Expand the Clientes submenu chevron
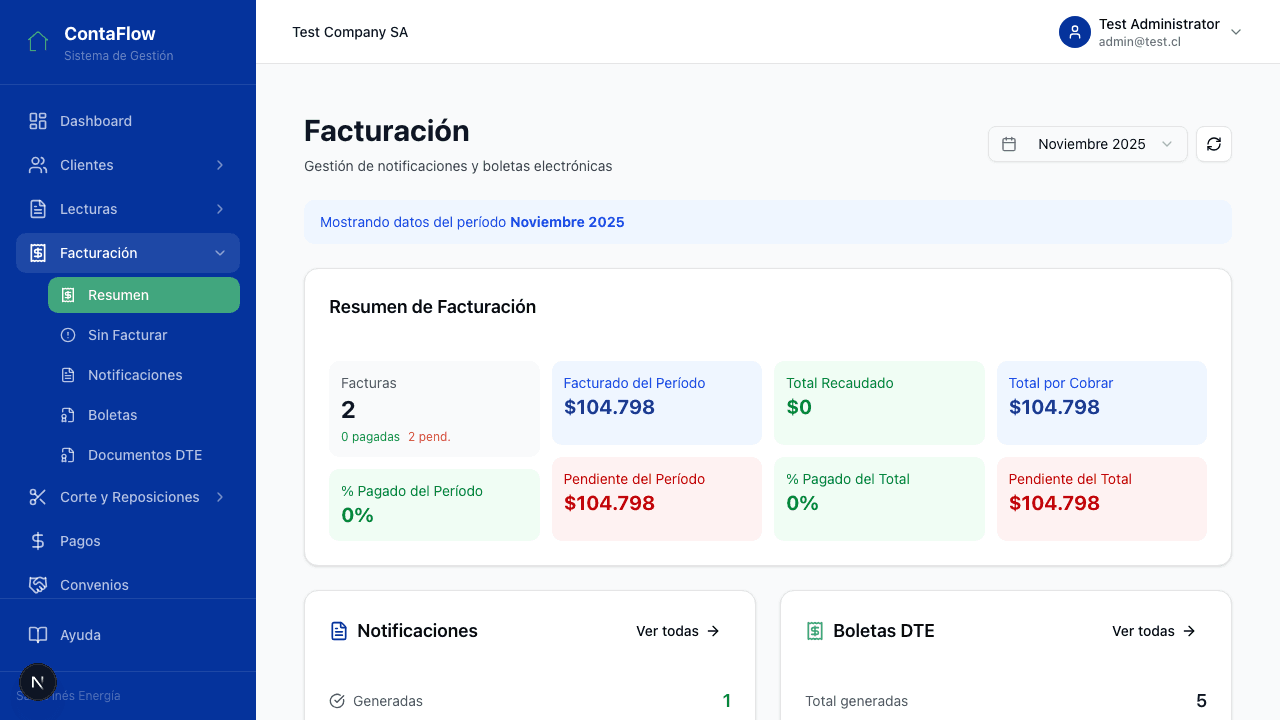1280x720 pixels. pyautogui.click(x=220, y=165)
